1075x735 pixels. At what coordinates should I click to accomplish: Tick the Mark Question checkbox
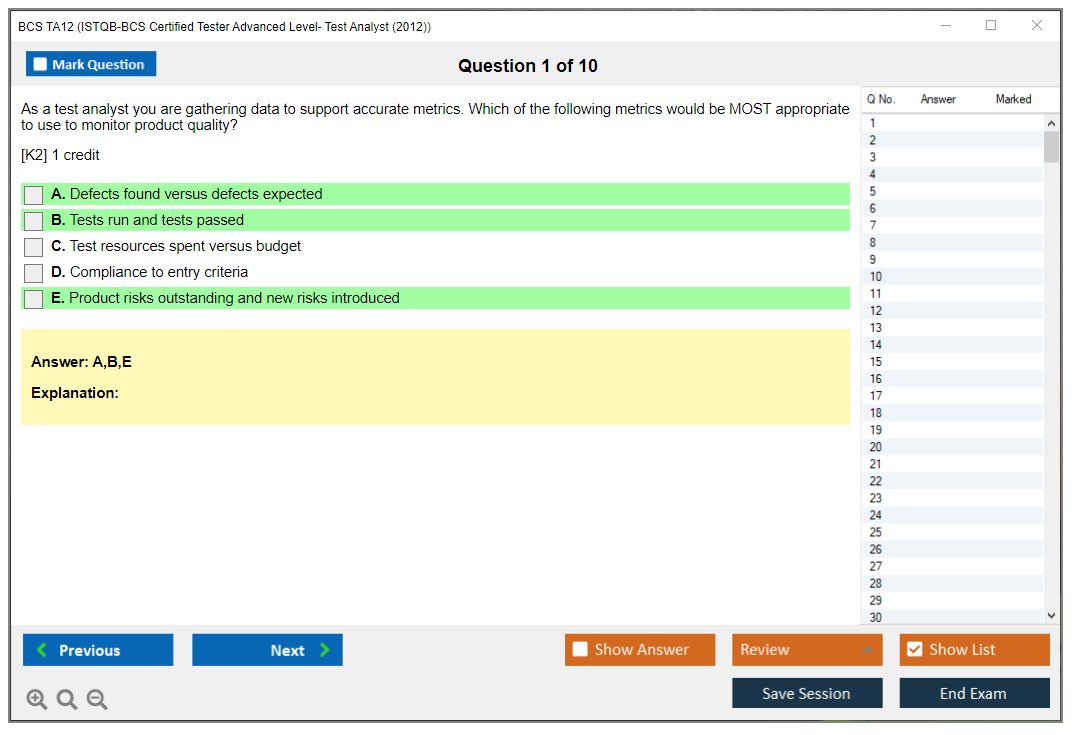pos(40,65)
